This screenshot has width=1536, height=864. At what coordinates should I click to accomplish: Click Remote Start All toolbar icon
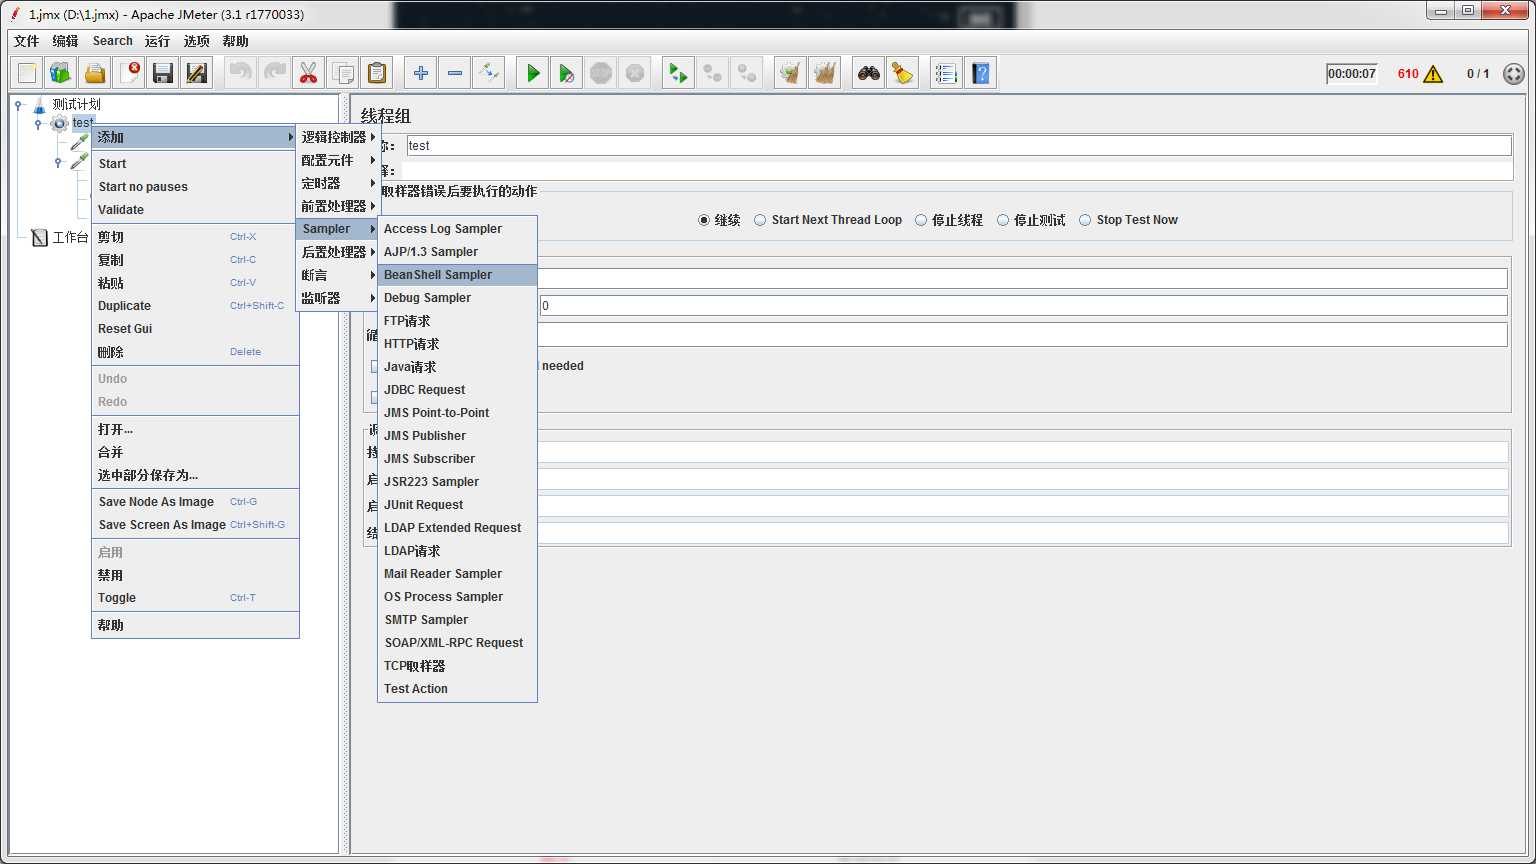tap(679, 73)
